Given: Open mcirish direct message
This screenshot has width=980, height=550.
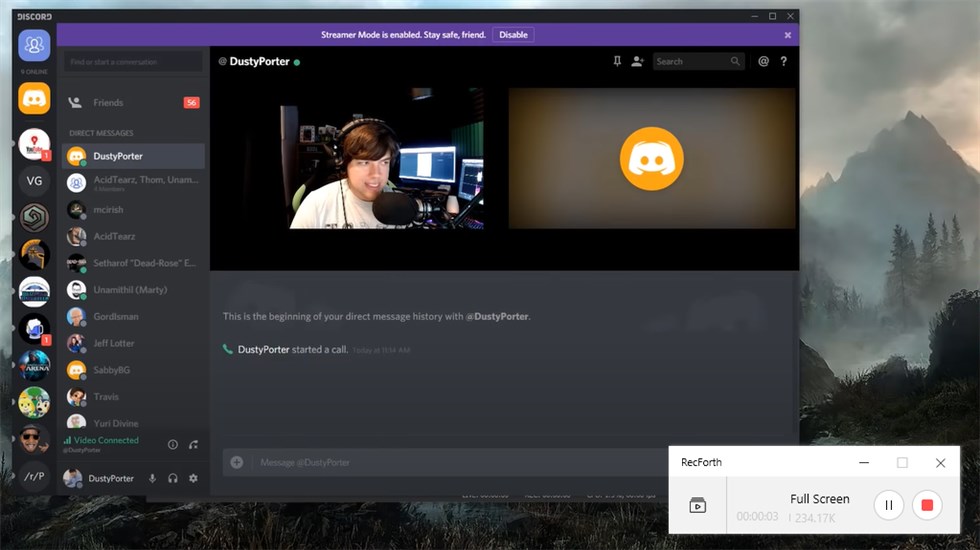Looking at the screenshot, I should tap(132, 209).
